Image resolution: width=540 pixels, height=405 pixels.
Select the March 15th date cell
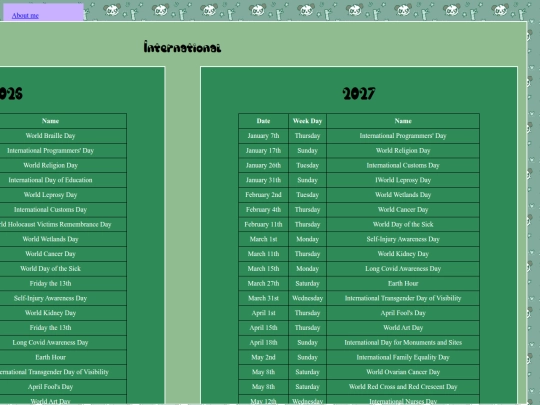pyautogui.click(x=263, y=269)
